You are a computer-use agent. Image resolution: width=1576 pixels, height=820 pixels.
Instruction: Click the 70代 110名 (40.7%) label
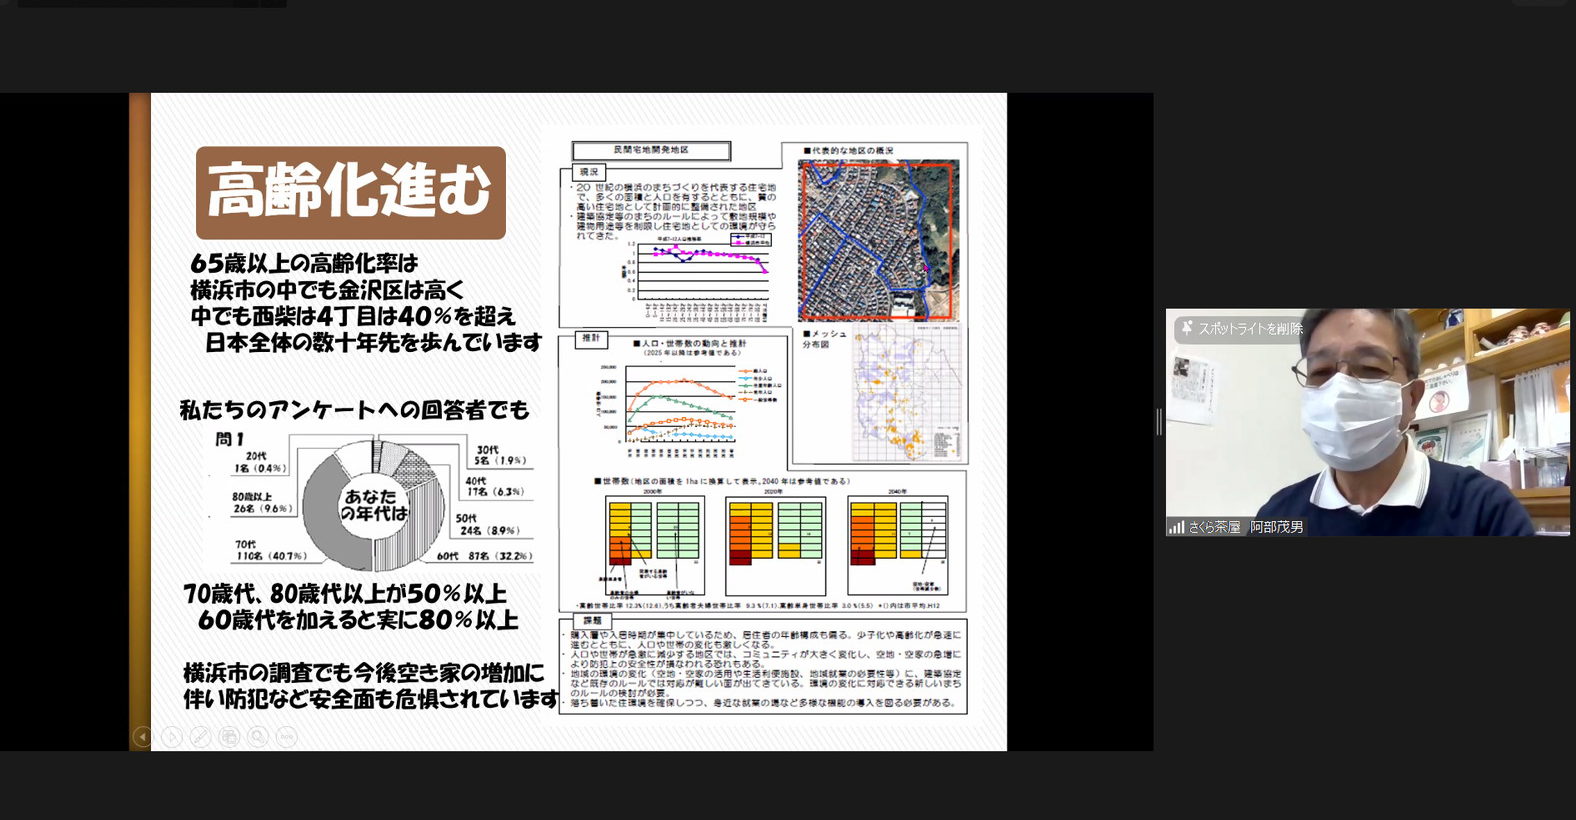pyautogui.click(x=270, y=550)
